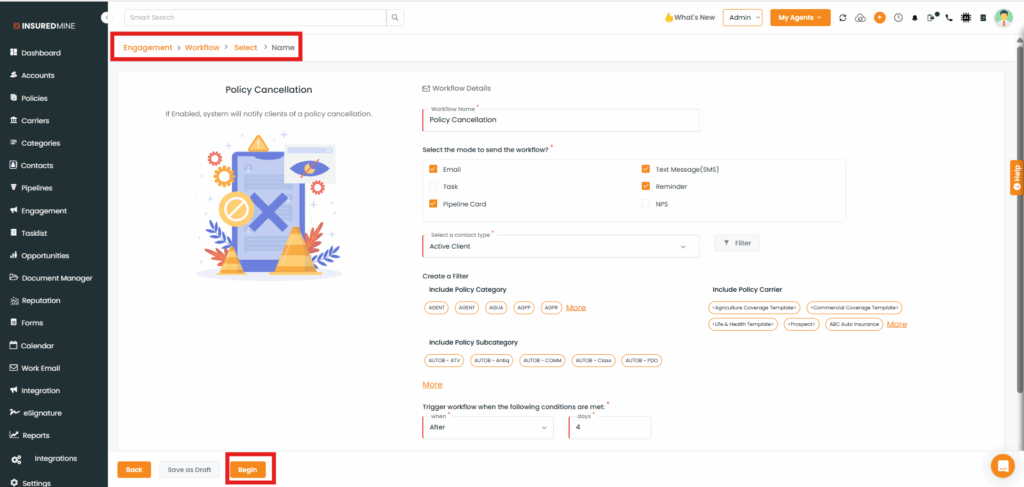This screenshot has height=487, width=1024.
Task: Enable the Task mode checkbox
Action: pyautogui.click(x=433, y=186)
